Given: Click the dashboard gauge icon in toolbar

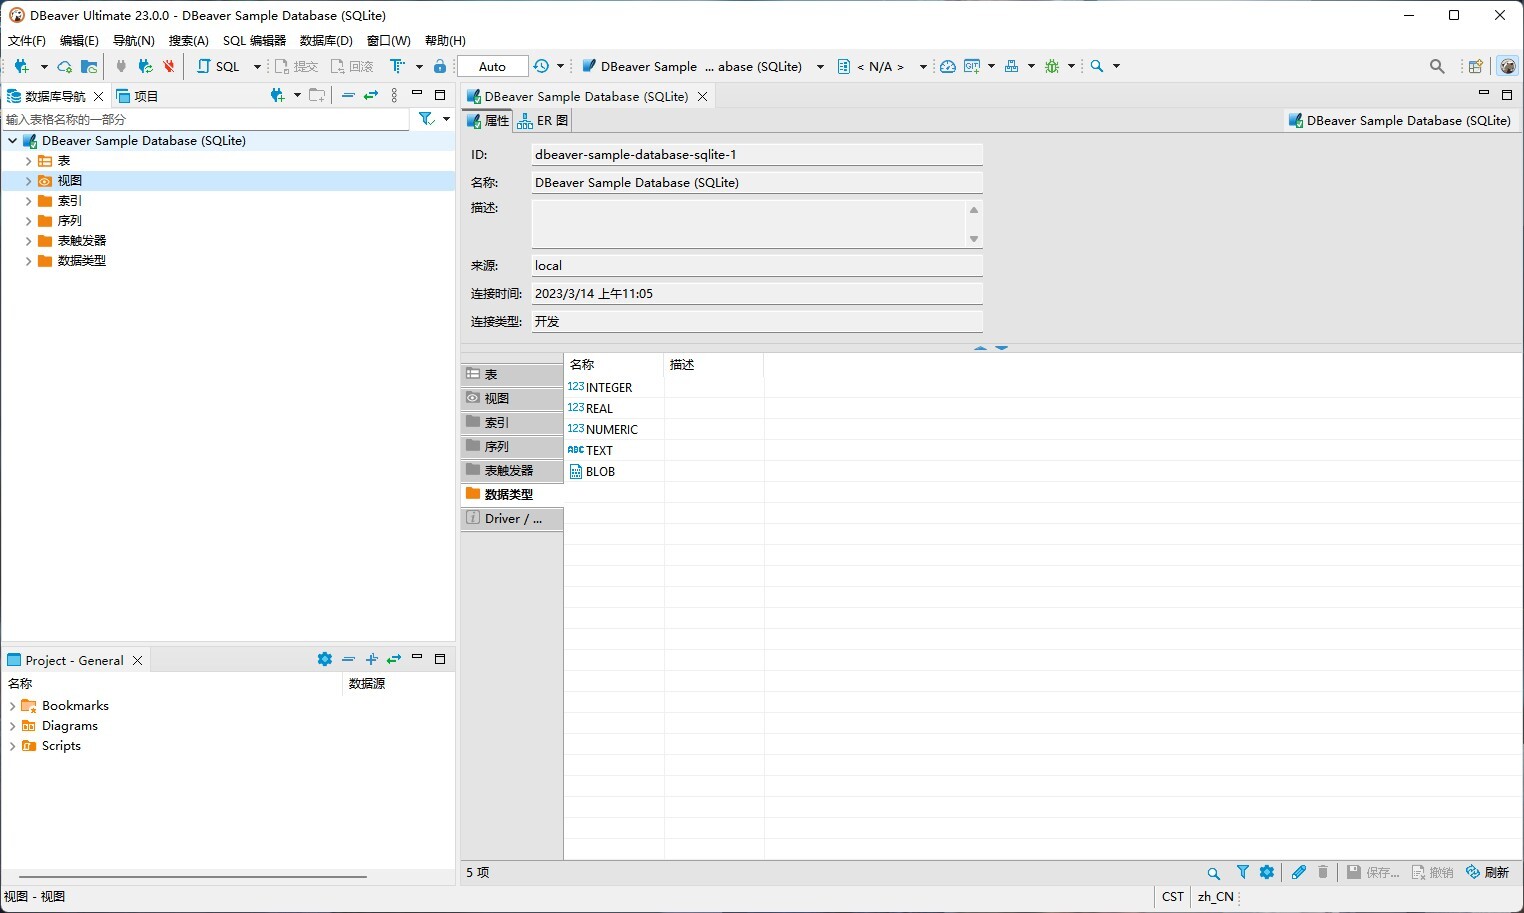Looking at the screenshot, I should click(x=948, y=66).
